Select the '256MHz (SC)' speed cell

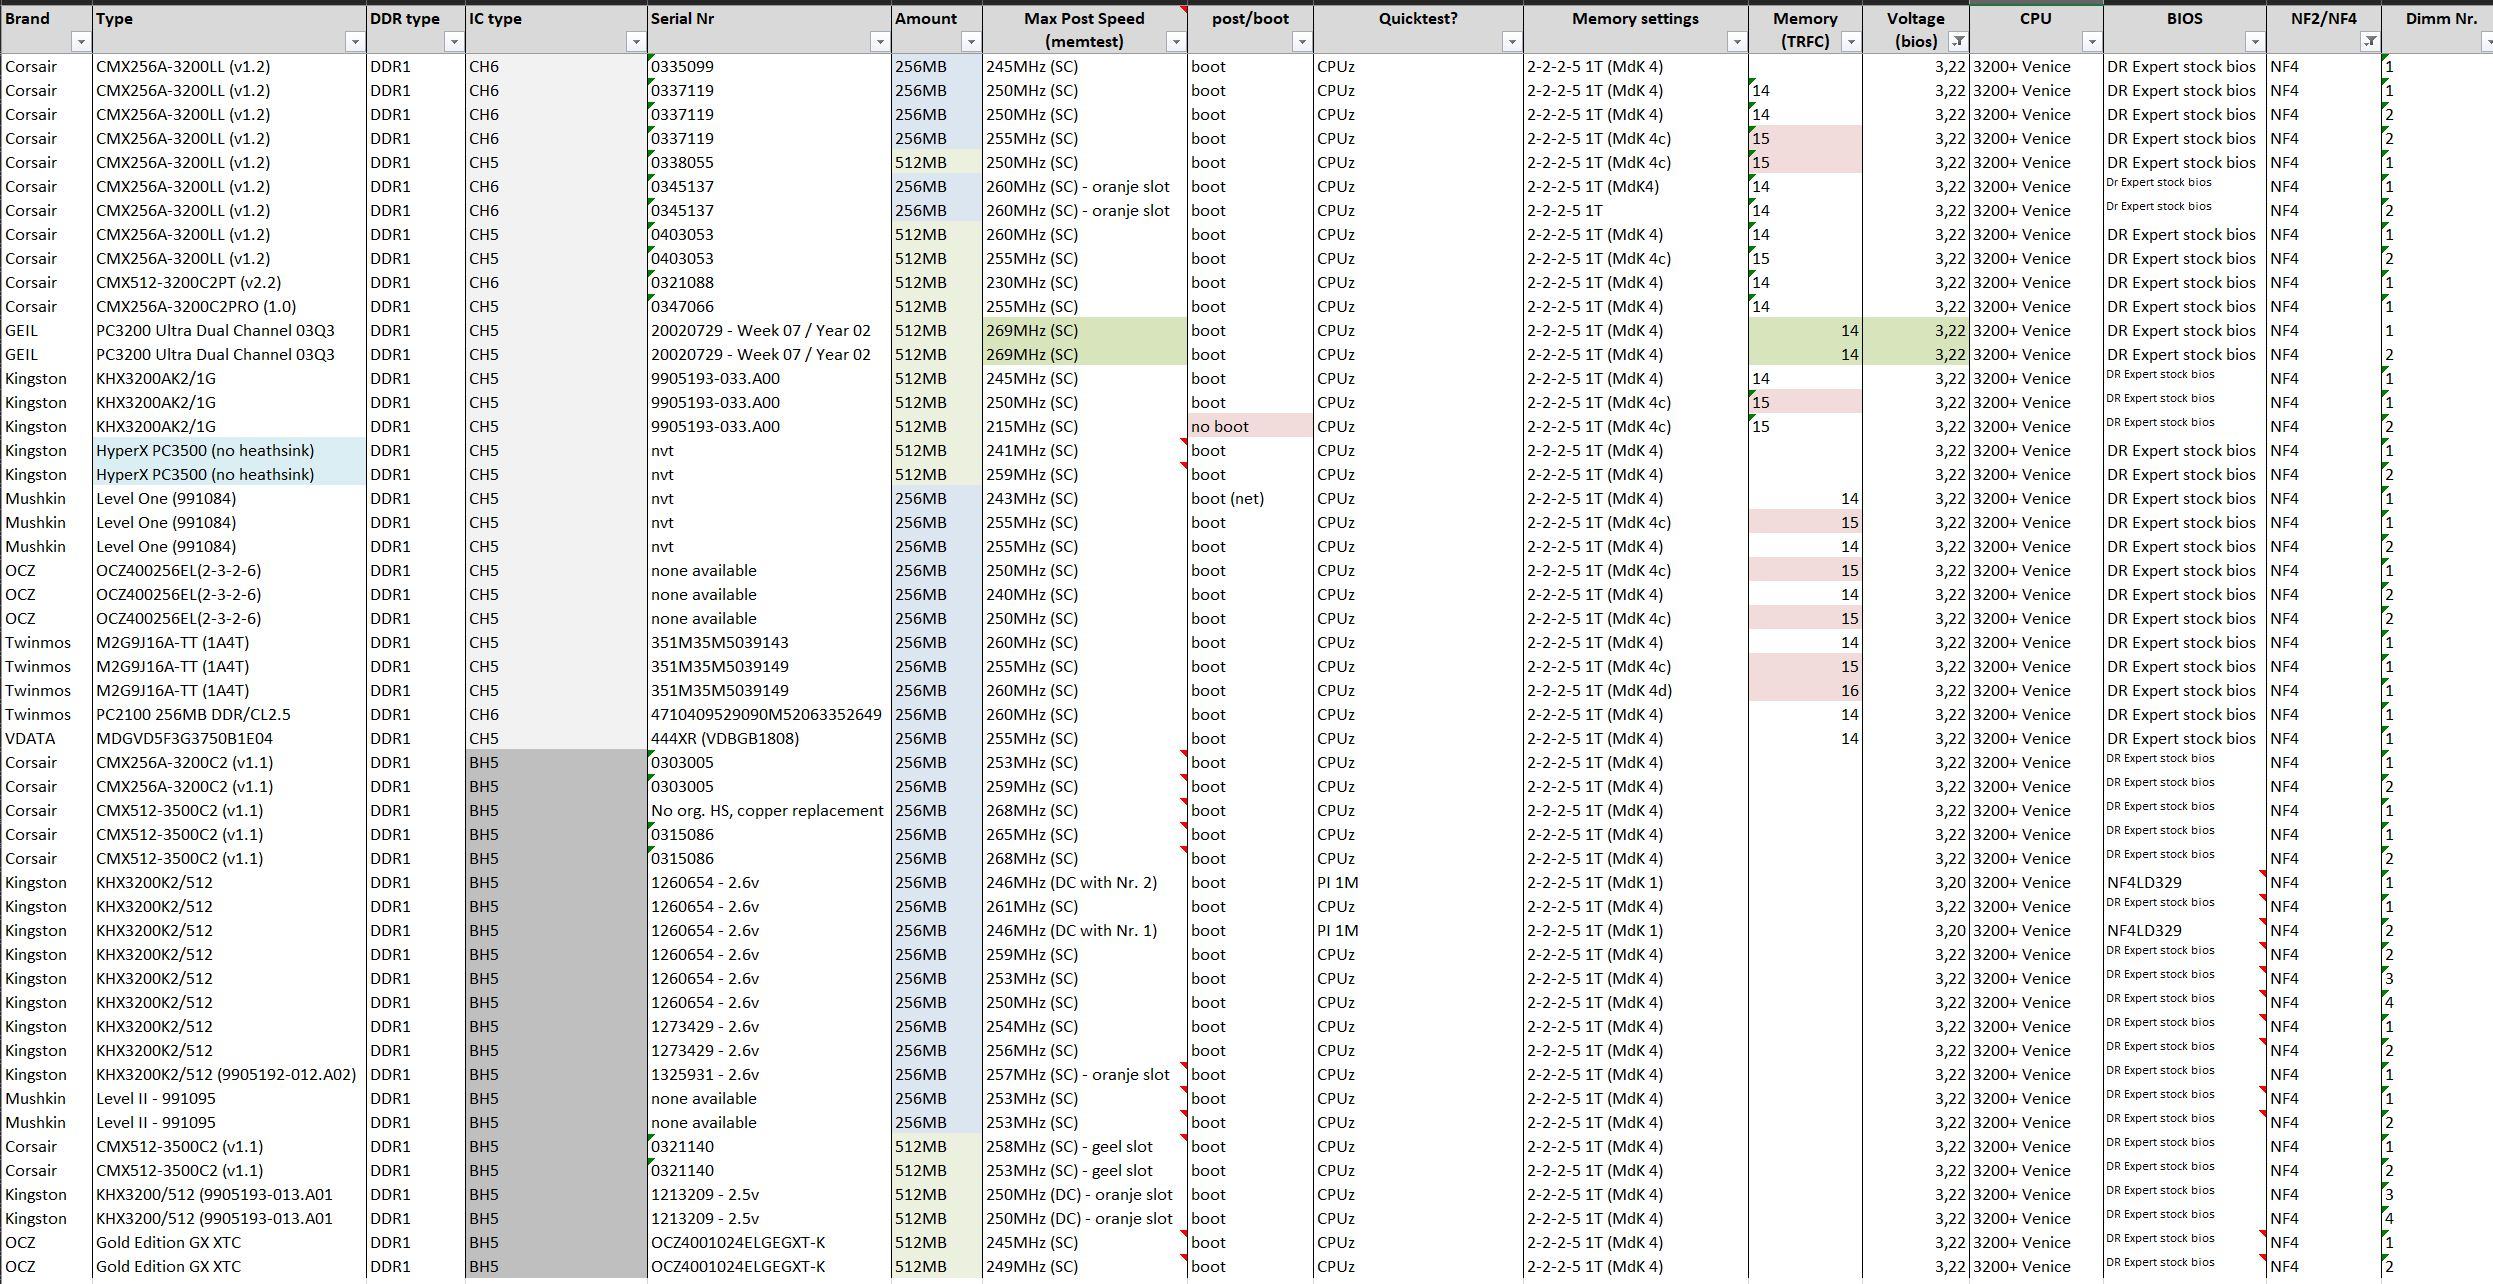click(x=1085, y=1050)
